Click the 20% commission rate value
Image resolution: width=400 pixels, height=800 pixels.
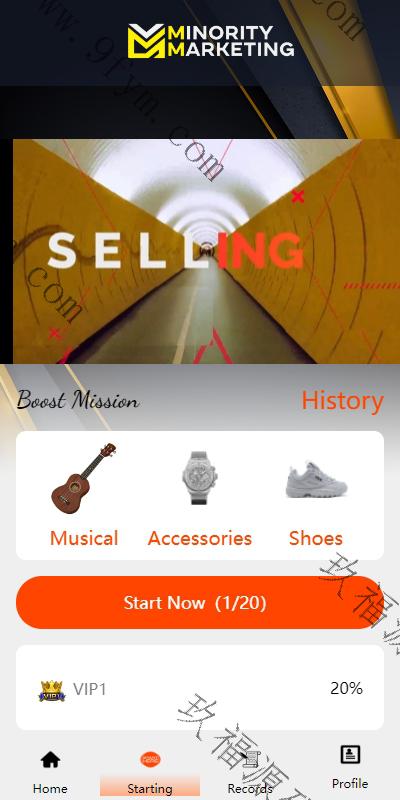click(346, 688)
